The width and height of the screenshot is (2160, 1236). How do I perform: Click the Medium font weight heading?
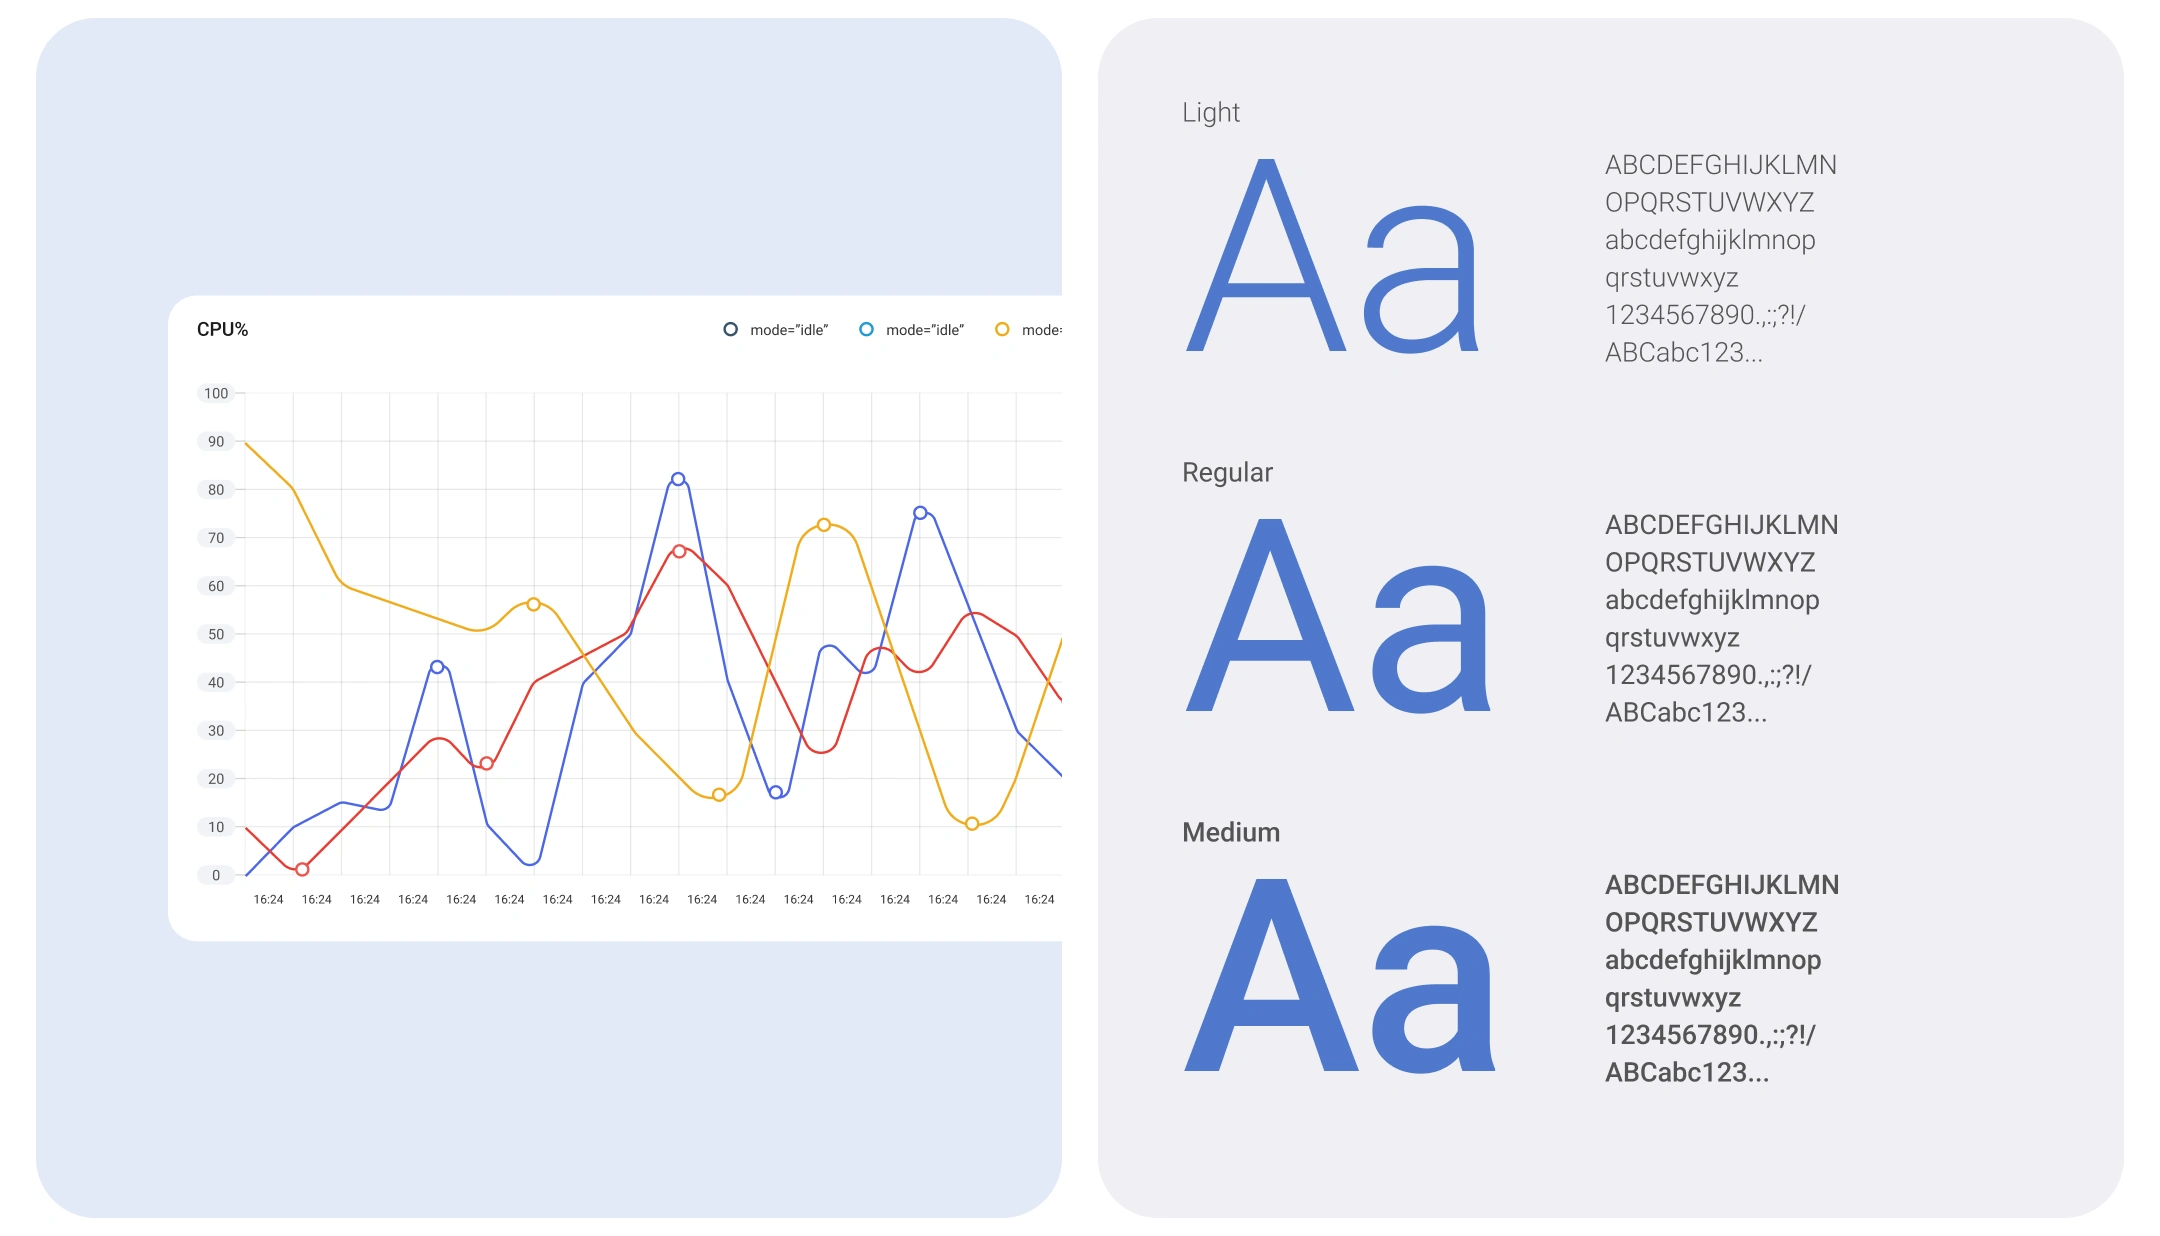click(x=1230, y=833)
